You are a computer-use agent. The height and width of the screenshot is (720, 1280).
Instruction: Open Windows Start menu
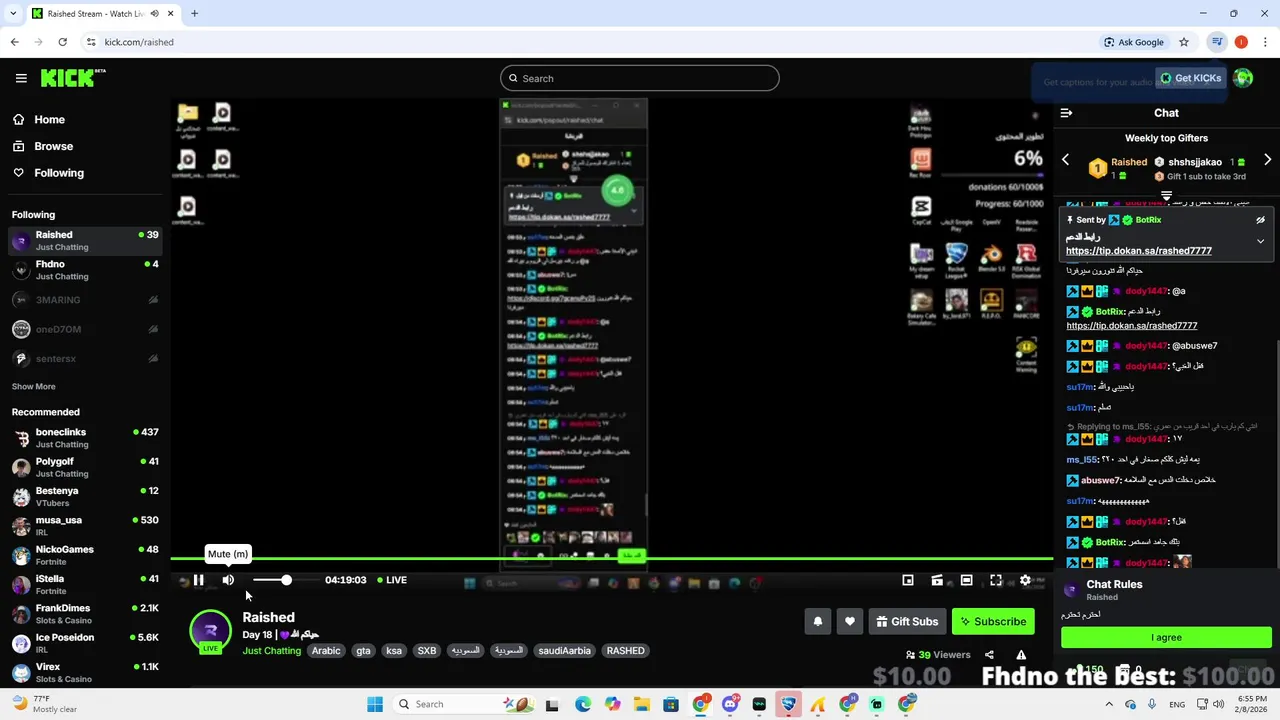[x=374, y=704]
